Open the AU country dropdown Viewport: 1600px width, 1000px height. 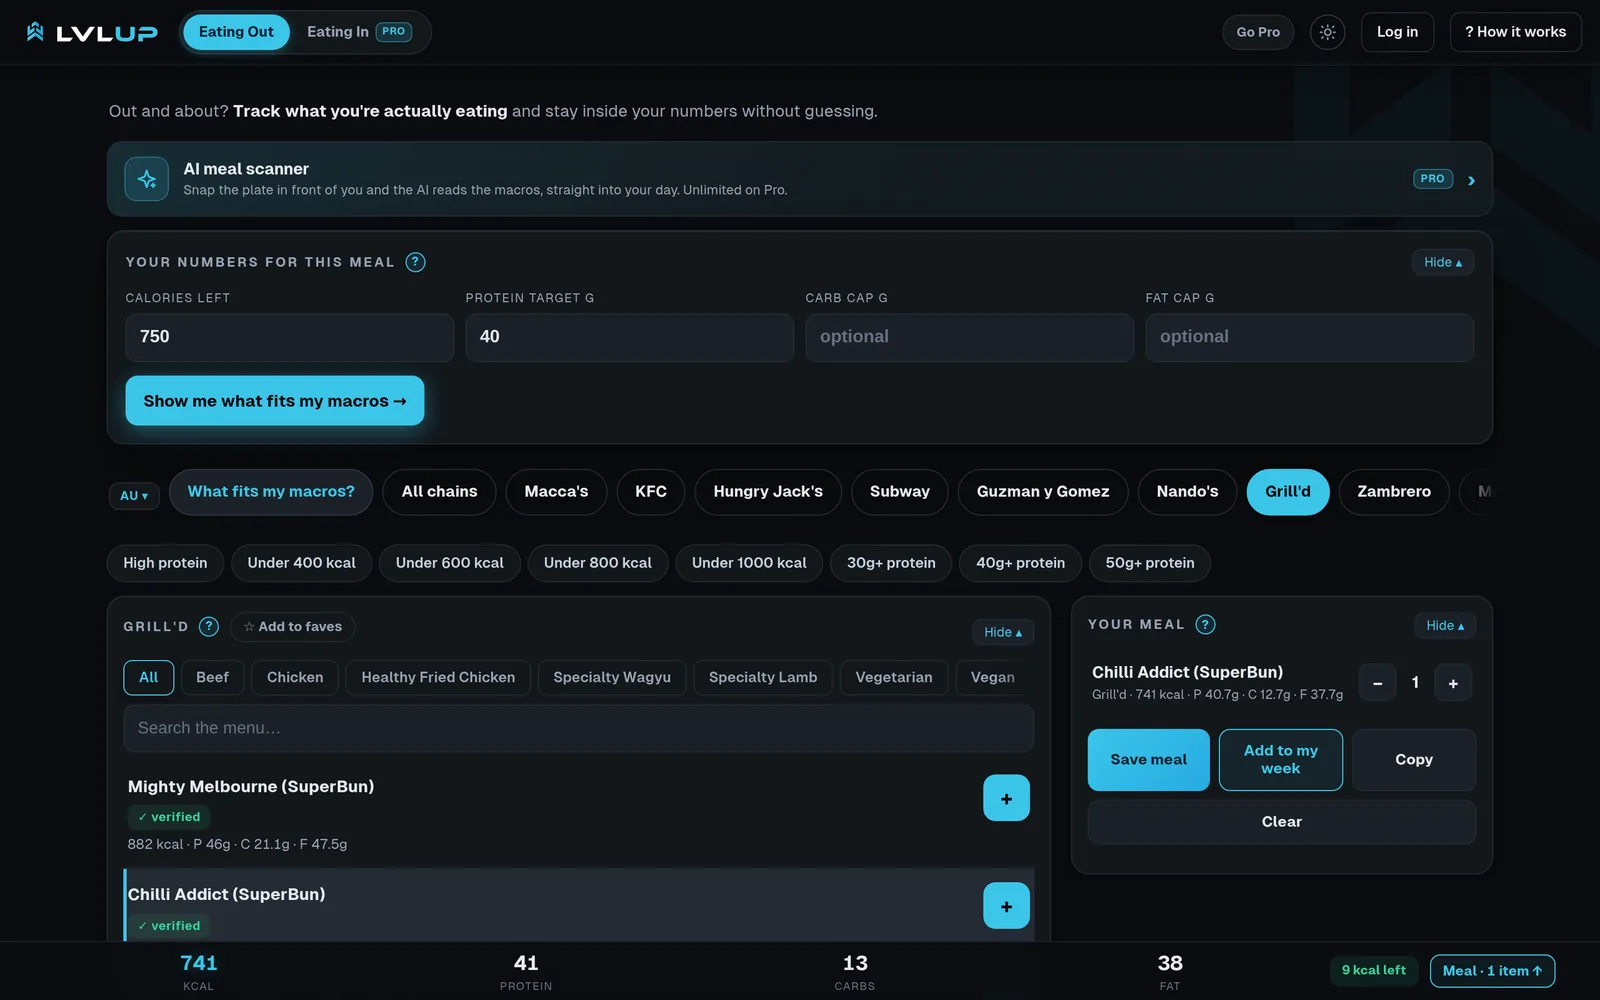(x=134, y=495)
